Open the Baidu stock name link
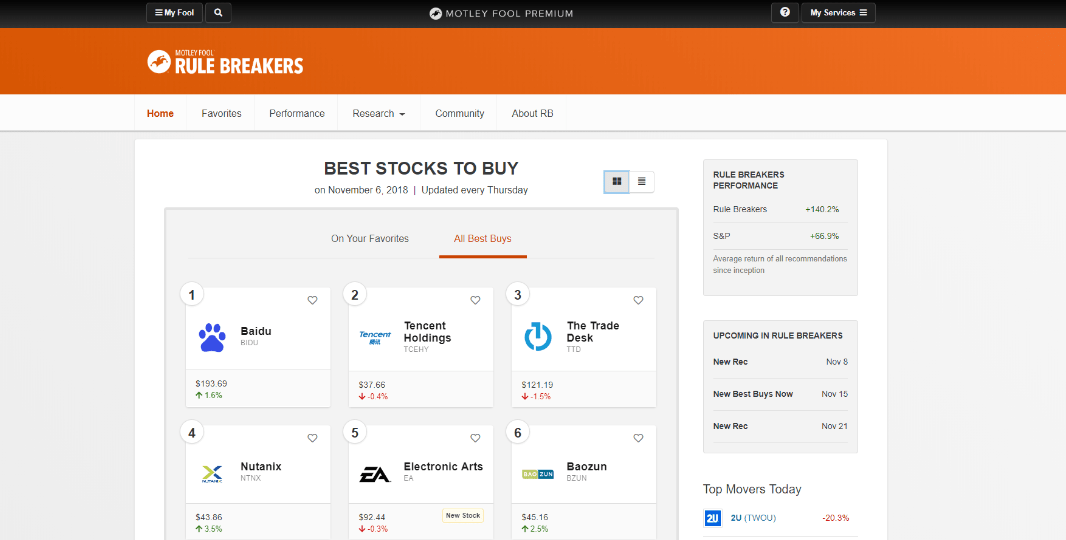The height and width of the screenshot is (540, 1066). click(256, 331)
